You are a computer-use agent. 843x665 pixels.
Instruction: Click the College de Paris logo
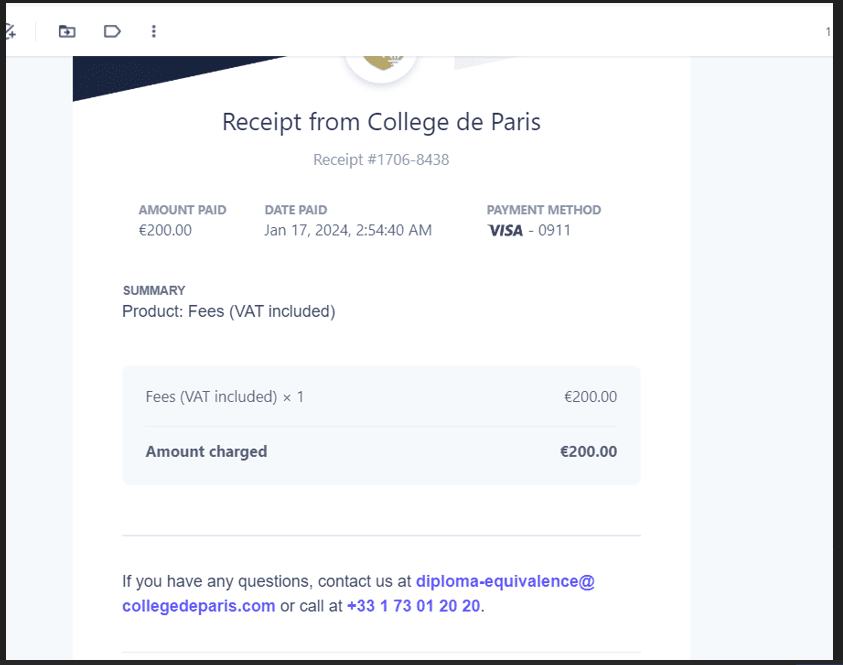coord(381,62)
